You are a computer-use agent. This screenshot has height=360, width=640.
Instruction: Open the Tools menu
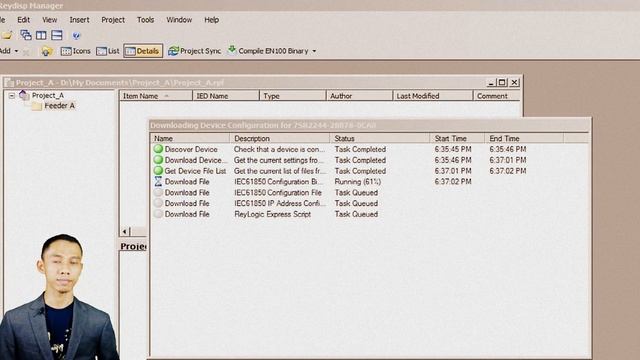(x=145, y=20)
